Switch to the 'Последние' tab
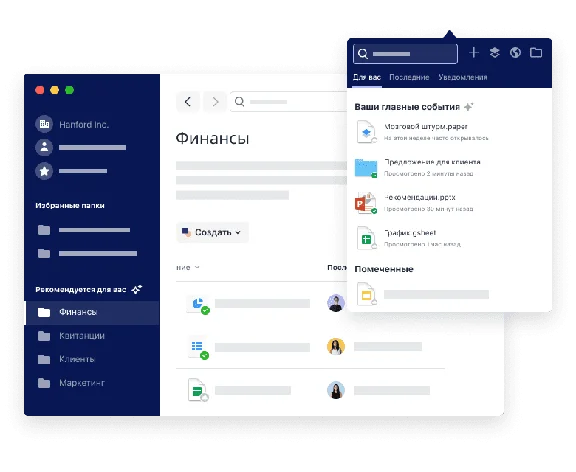Screen dimensions: 576x472 (409, 78)
